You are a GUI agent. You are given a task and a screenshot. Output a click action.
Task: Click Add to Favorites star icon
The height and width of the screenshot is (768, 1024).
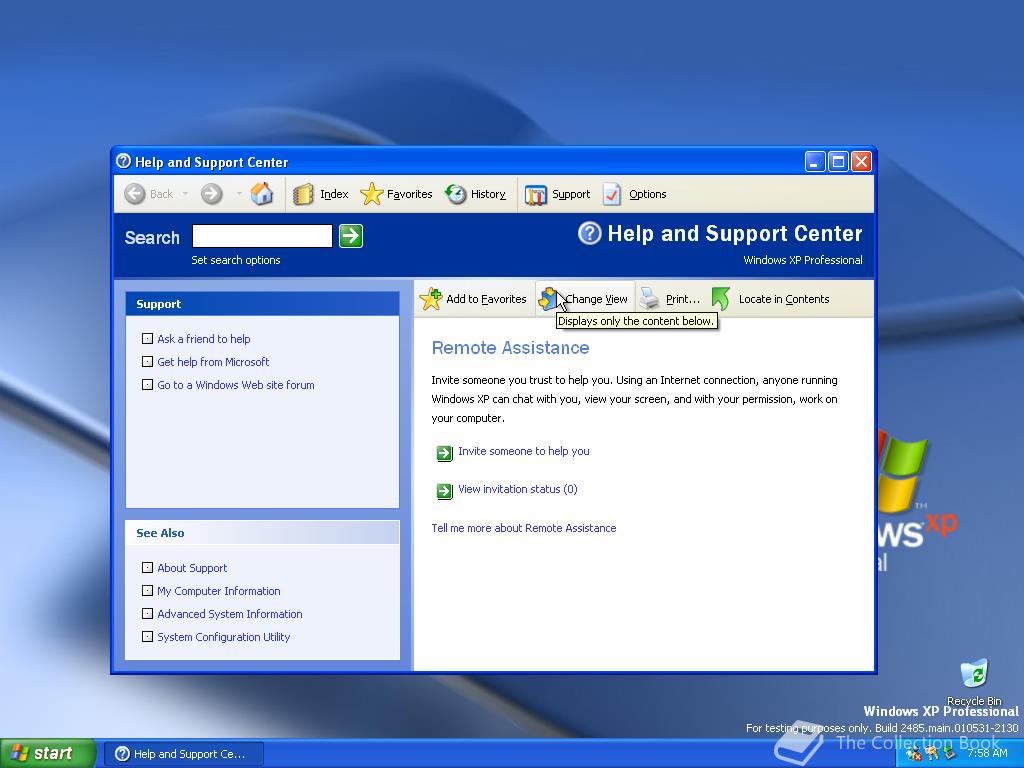click(x=431, y=299)
